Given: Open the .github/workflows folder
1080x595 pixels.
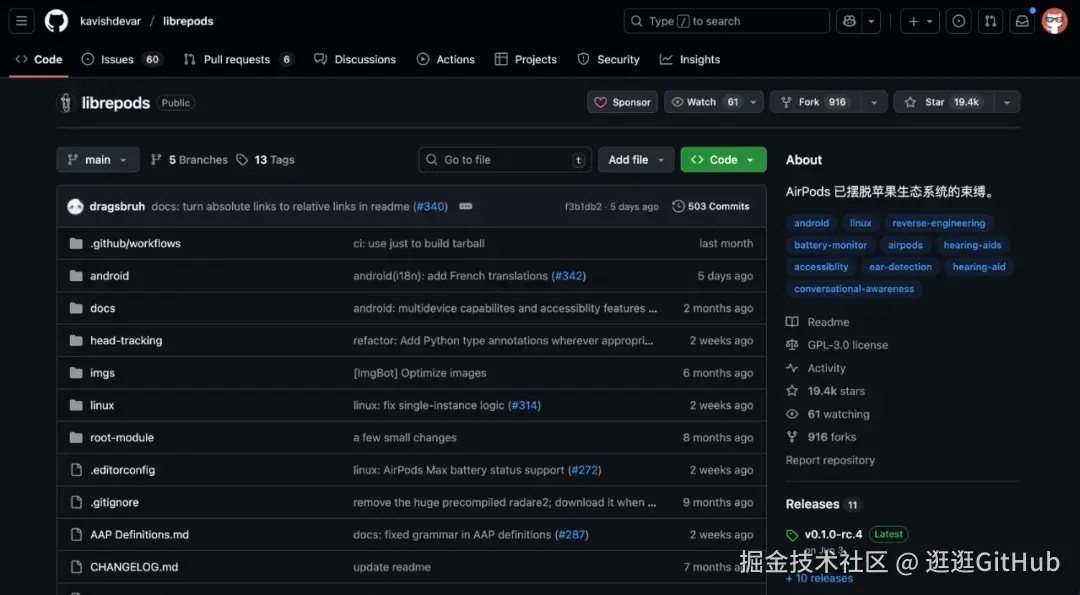Looking at the screenshot, I should tap(135, 243).
